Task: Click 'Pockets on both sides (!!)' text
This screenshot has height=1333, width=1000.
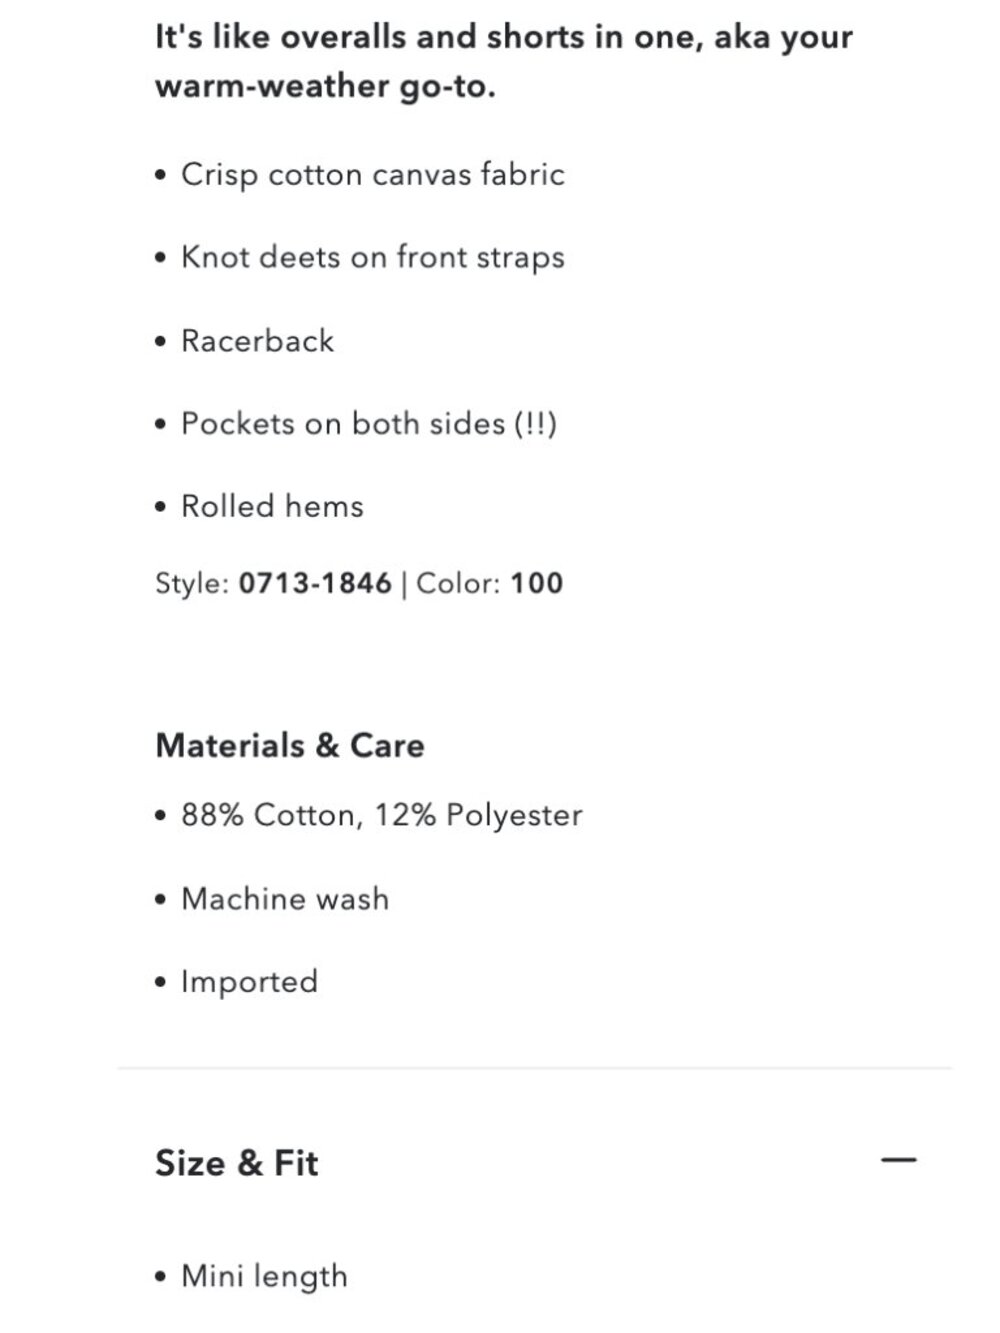Action: (x=369, y=424)
